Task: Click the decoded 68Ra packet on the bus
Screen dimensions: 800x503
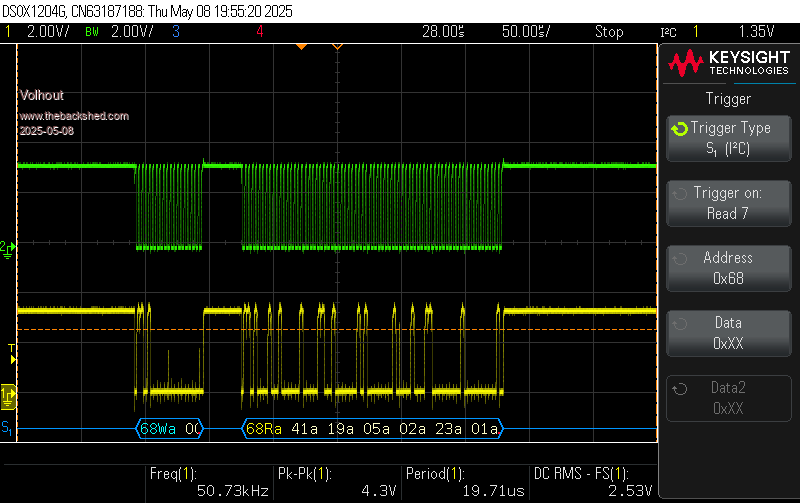Action: (264, 429)
